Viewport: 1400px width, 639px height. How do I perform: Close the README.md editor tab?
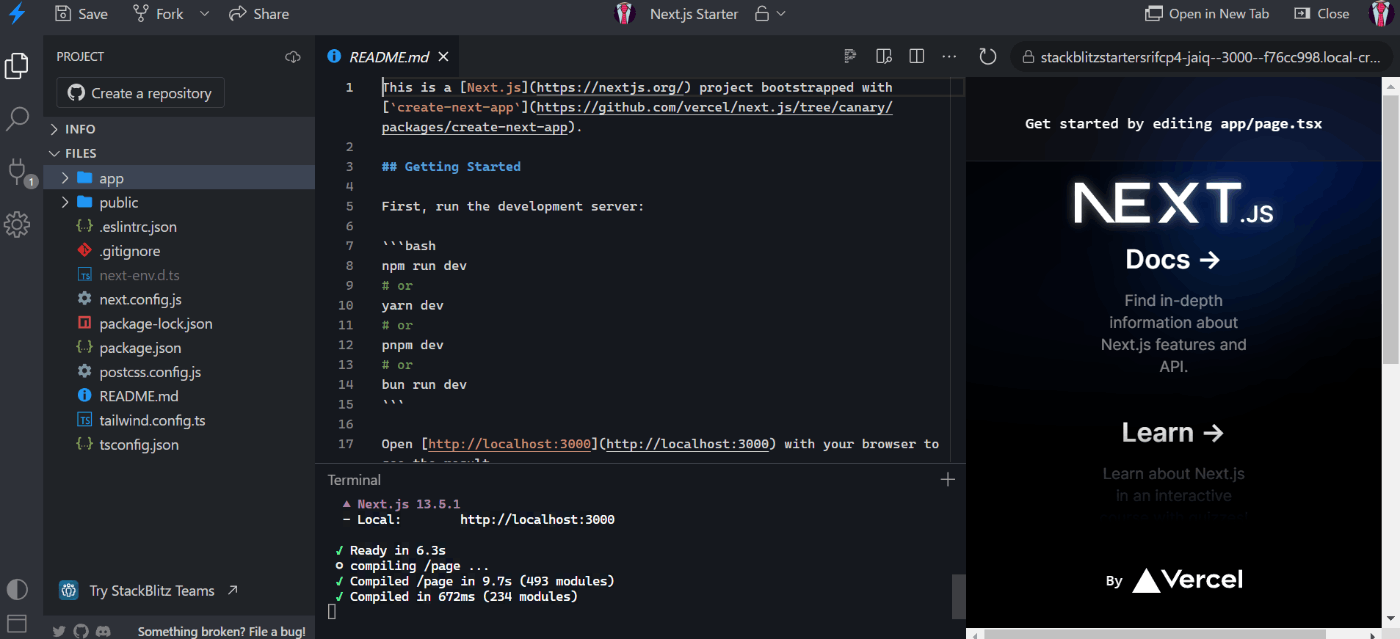point(443,57)
